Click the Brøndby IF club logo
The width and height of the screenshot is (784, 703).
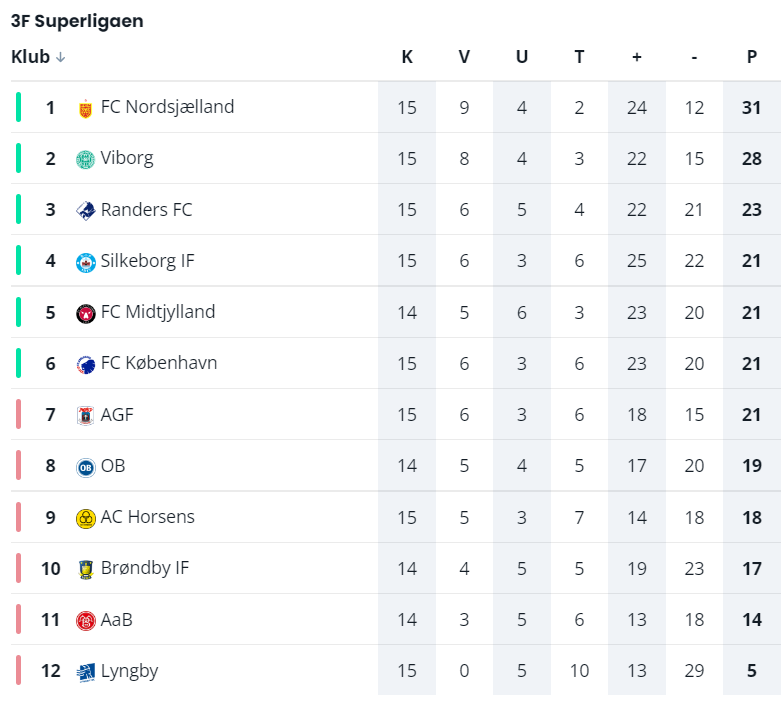(86, 569)
